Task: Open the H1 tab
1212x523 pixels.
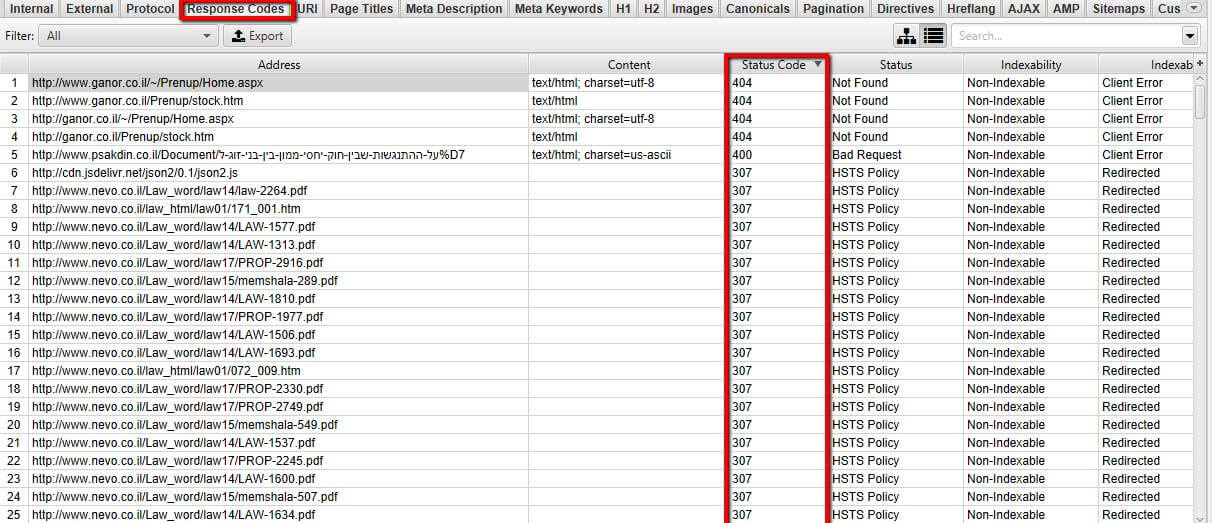Action: pos(623,9)
